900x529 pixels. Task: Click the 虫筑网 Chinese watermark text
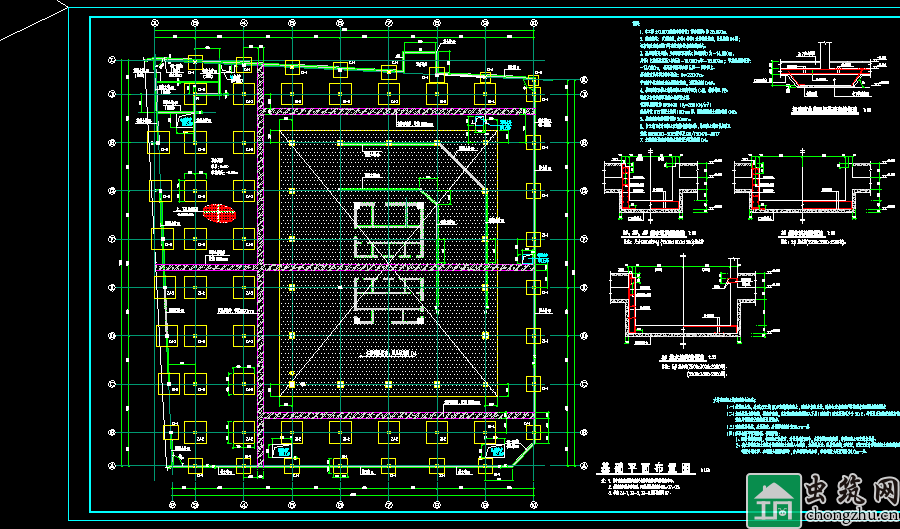848,492
